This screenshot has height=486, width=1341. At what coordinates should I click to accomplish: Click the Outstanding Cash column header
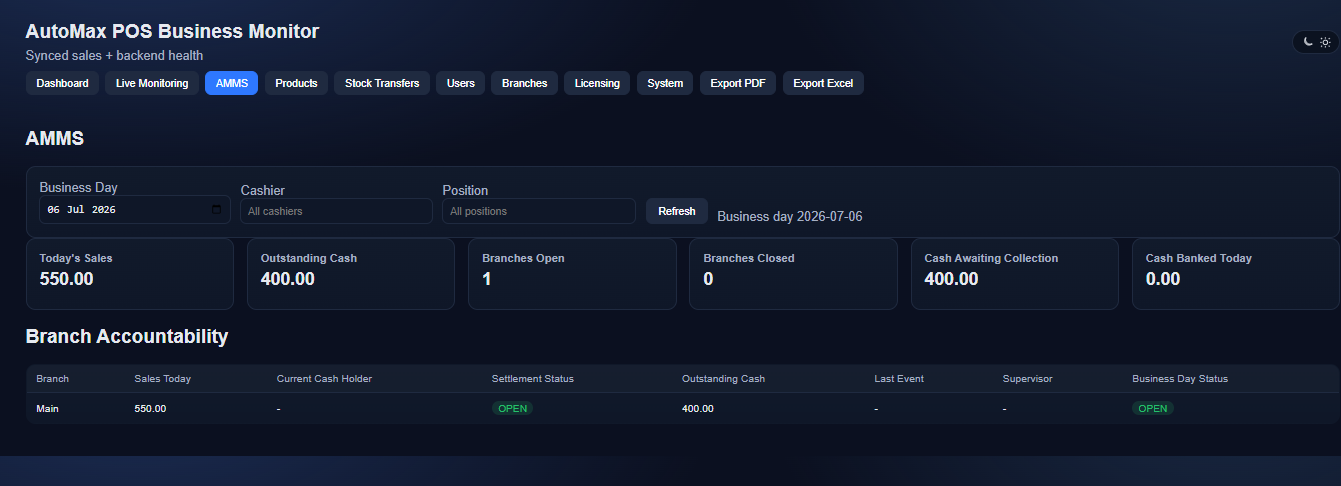pyautogui.click(x=723, y=379)
